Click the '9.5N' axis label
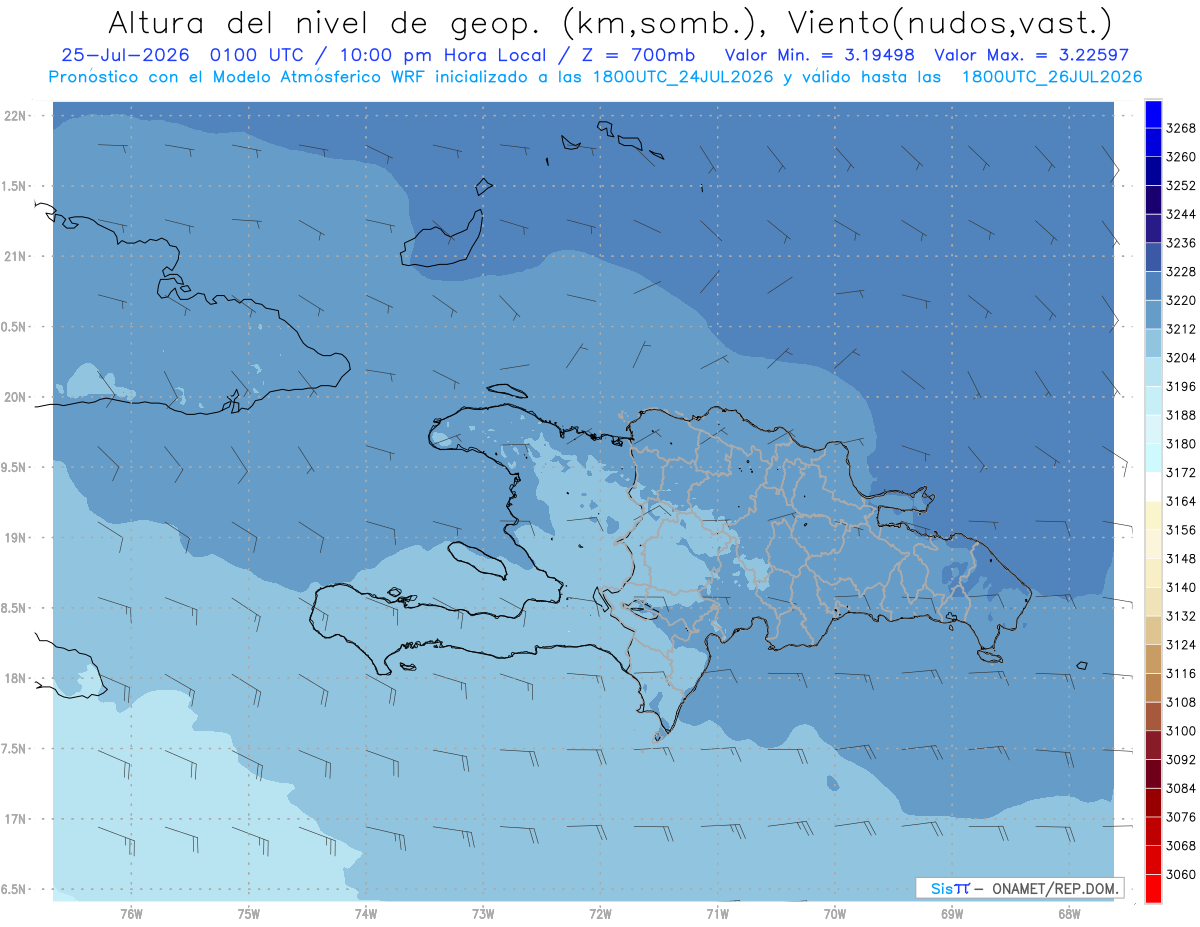Screen dimensions: 1200x927 point(15,467)
